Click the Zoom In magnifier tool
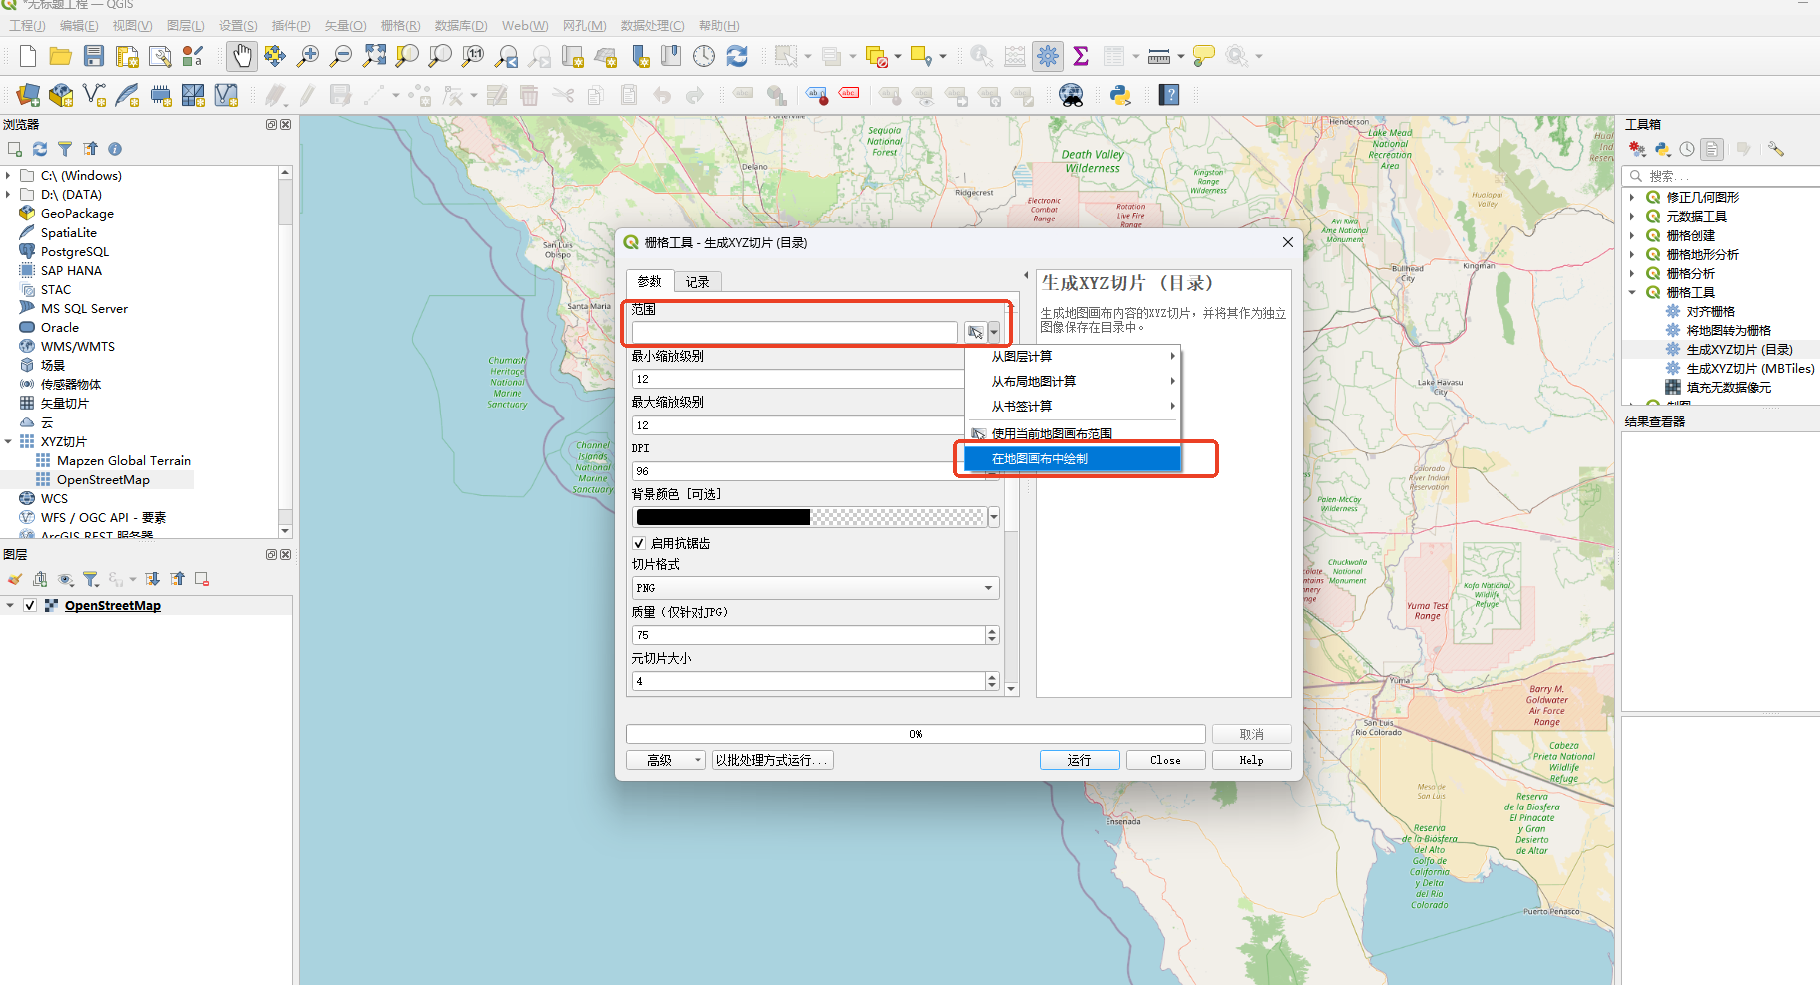This screenshot has height=985, width=1820. click(308, 56)
